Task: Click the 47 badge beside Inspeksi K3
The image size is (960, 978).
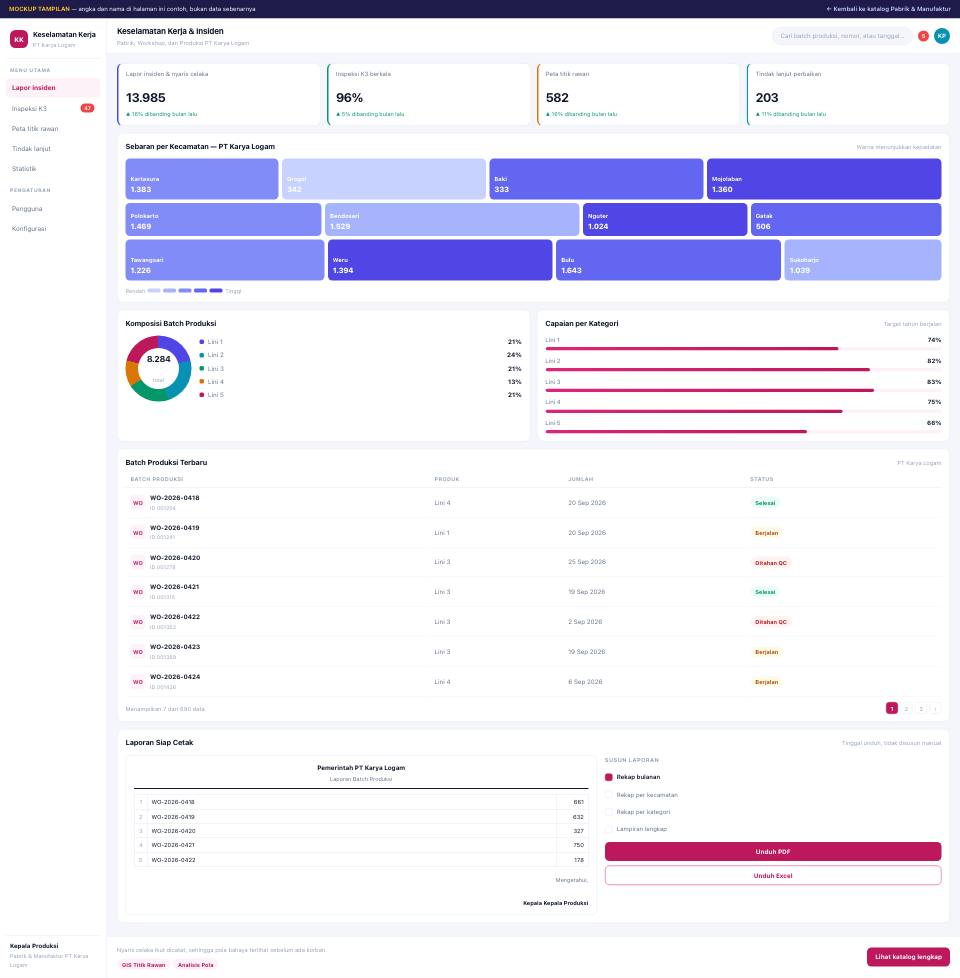Action: pos(87,109)
